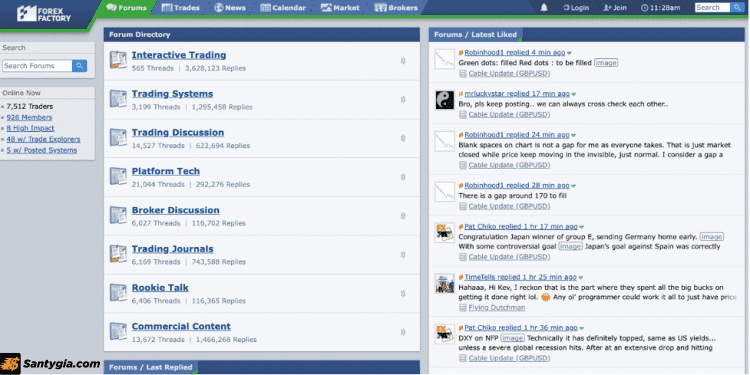Click the search magnifier in top bar
Screen dimensions: 750x375
[737, 8]
